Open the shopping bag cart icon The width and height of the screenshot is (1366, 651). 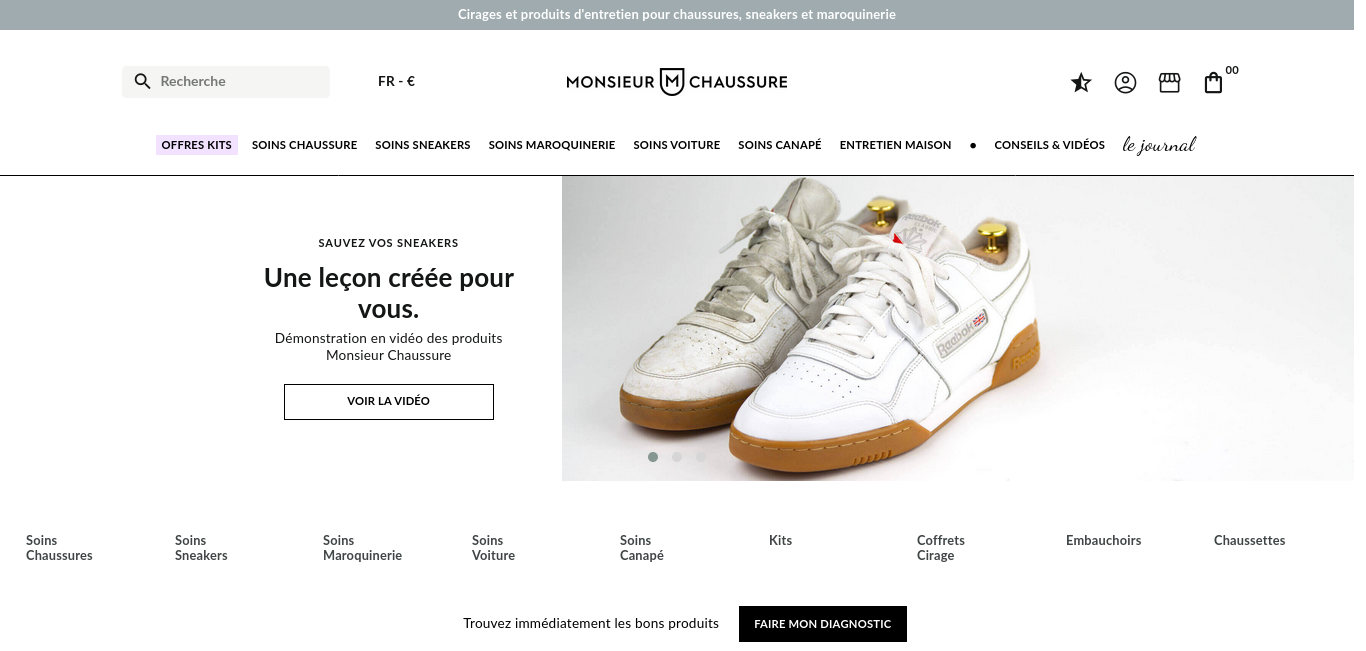tap(1213, 82)
